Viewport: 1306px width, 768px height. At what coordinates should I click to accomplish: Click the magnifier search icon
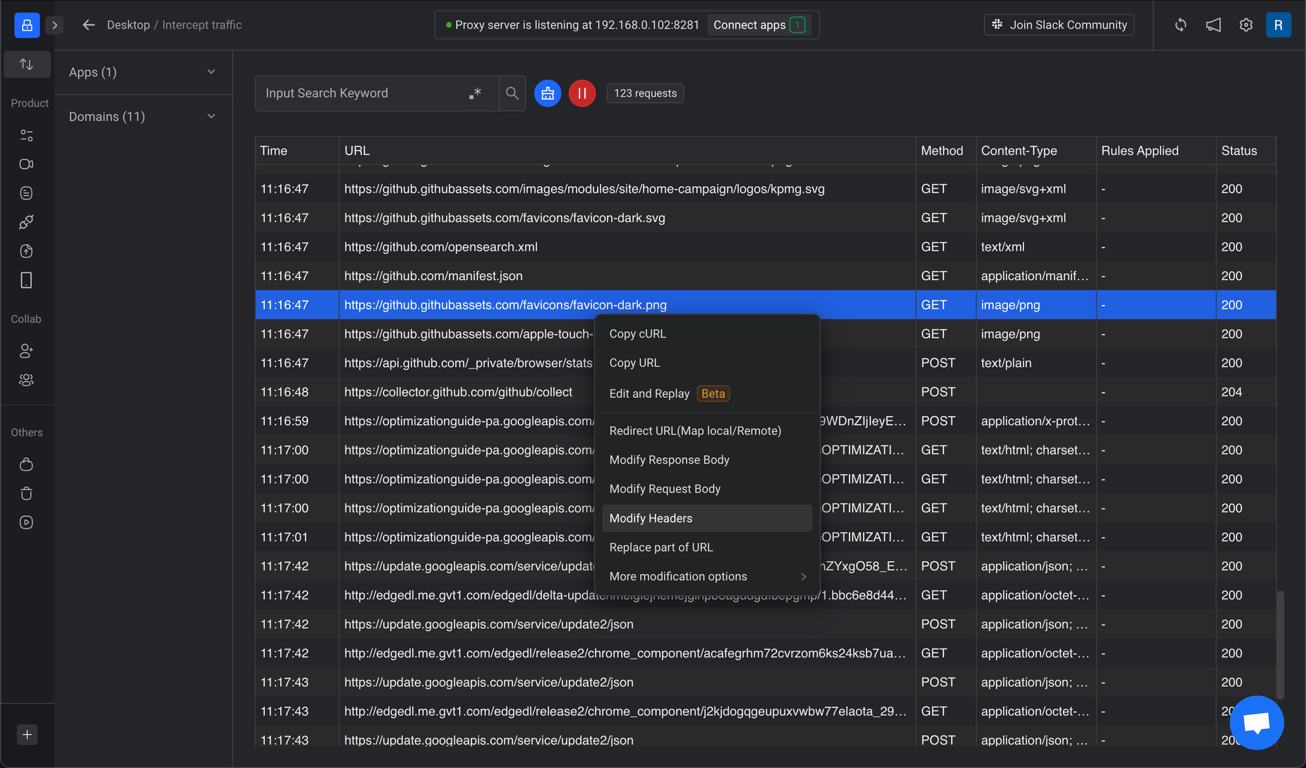coord(512,93)
